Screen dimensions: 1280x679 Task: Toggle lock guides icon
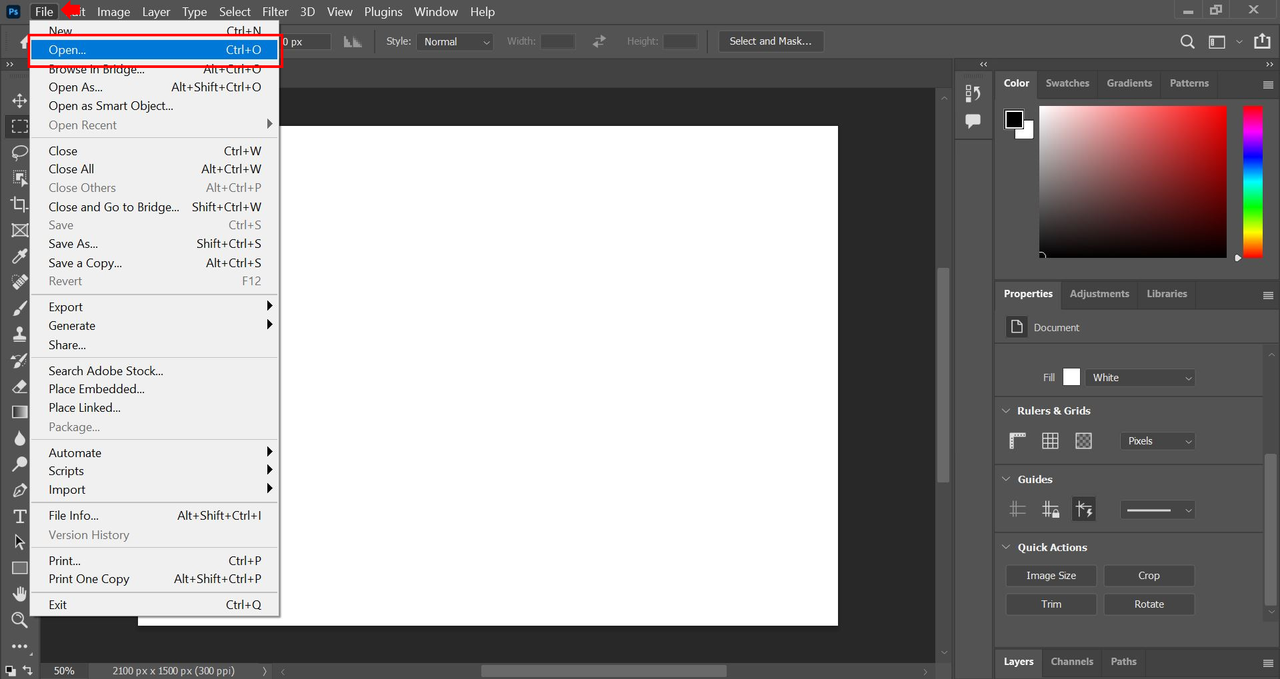tap(1050, 510)
